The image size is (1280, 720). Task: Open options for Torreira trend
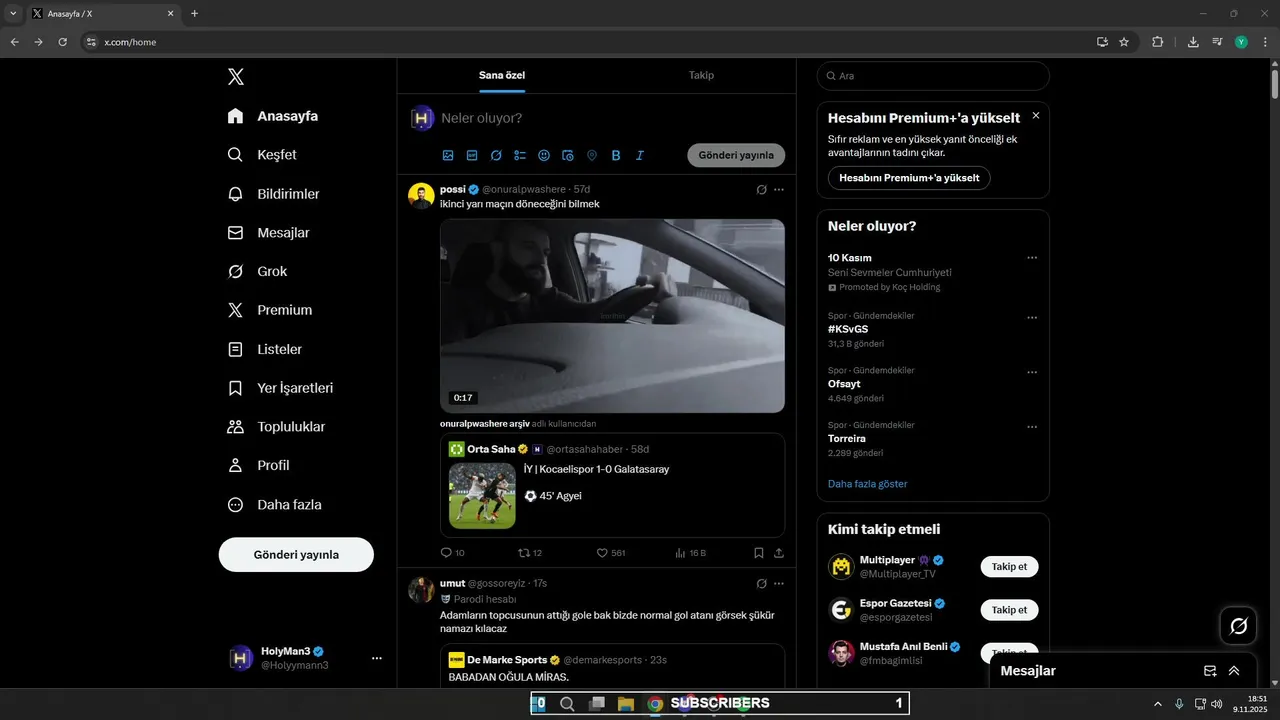tap(1032, 427)
